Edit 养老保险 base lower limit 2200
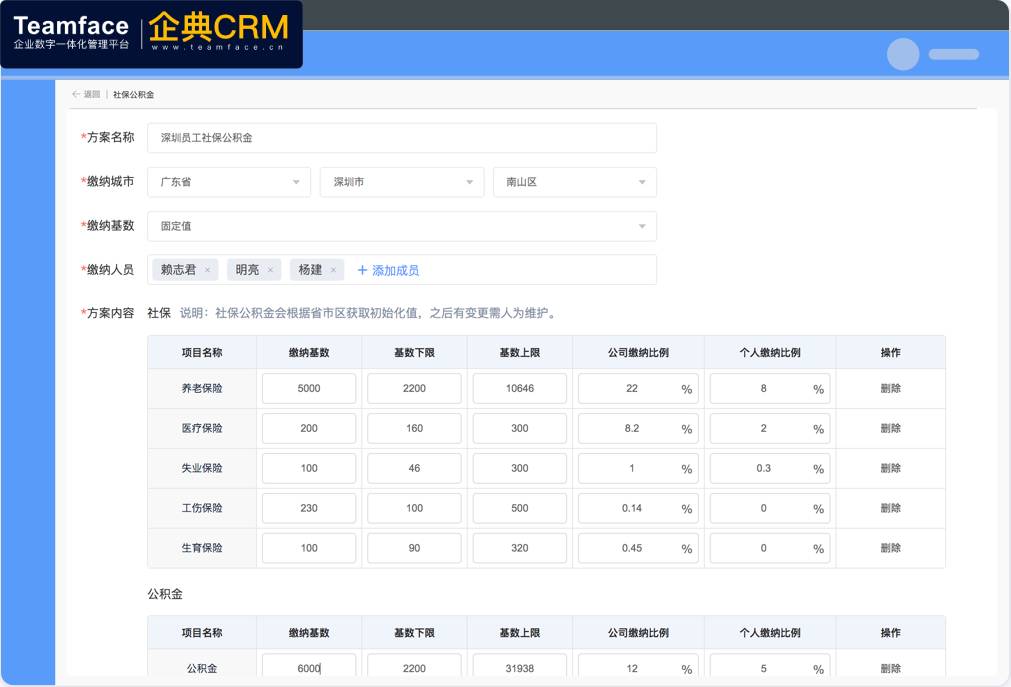Viewport: 1011px width, 687px height. click(x=414, y=388)
